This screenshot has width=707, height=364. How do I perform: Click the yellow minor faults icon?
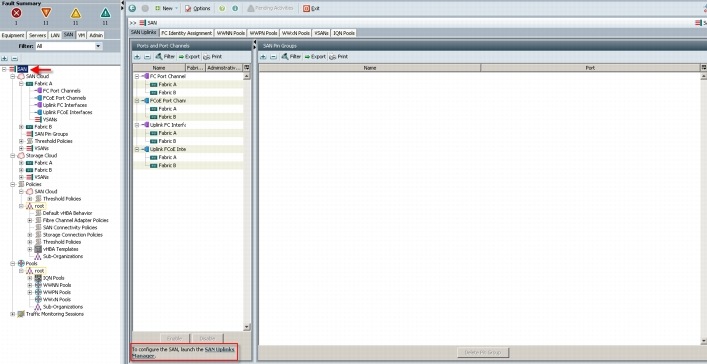click(76, 13)
